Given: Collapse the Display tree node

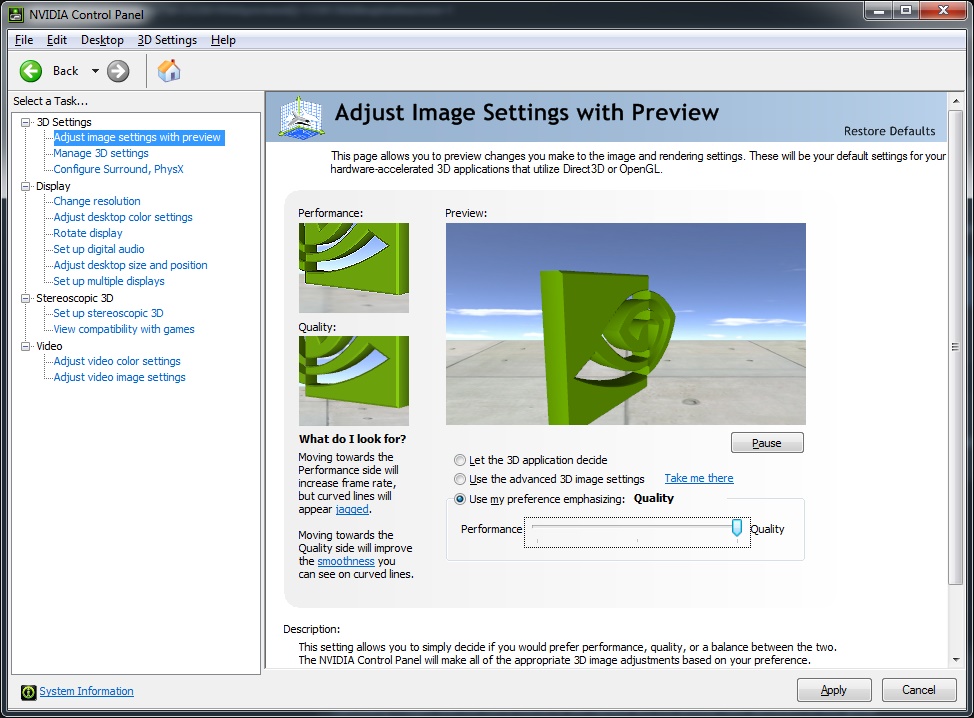Looking at the screenshot, I should pos(25,186).
